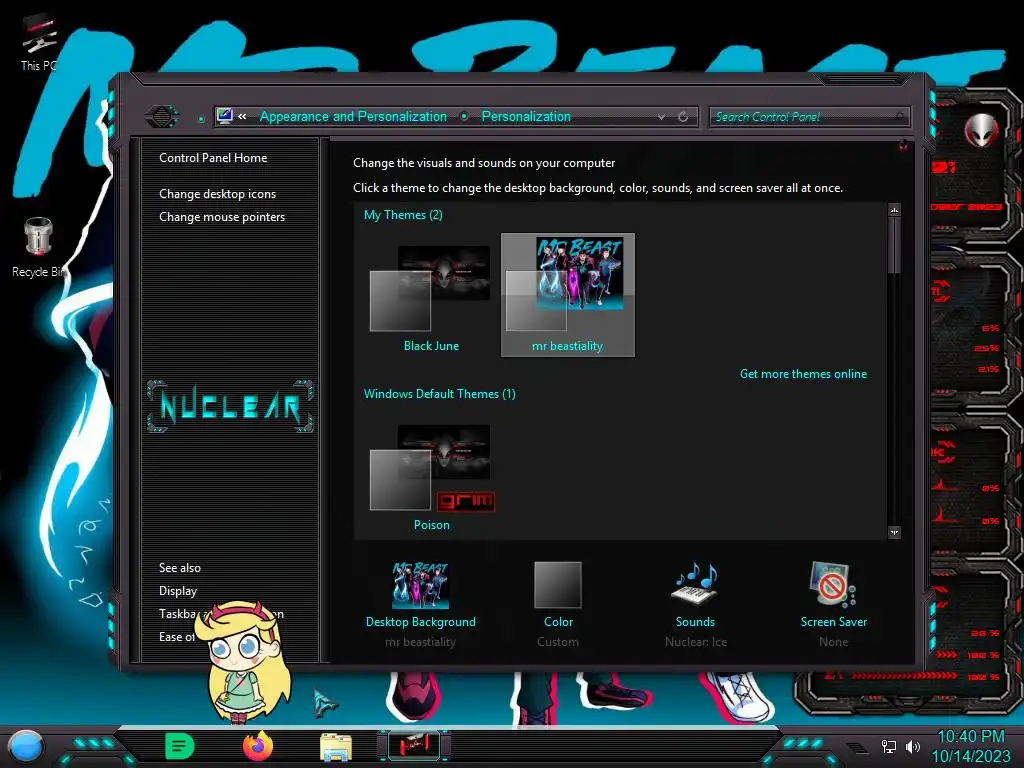
Task: Click the help icon at window corner
Action: tap(904, 145)
